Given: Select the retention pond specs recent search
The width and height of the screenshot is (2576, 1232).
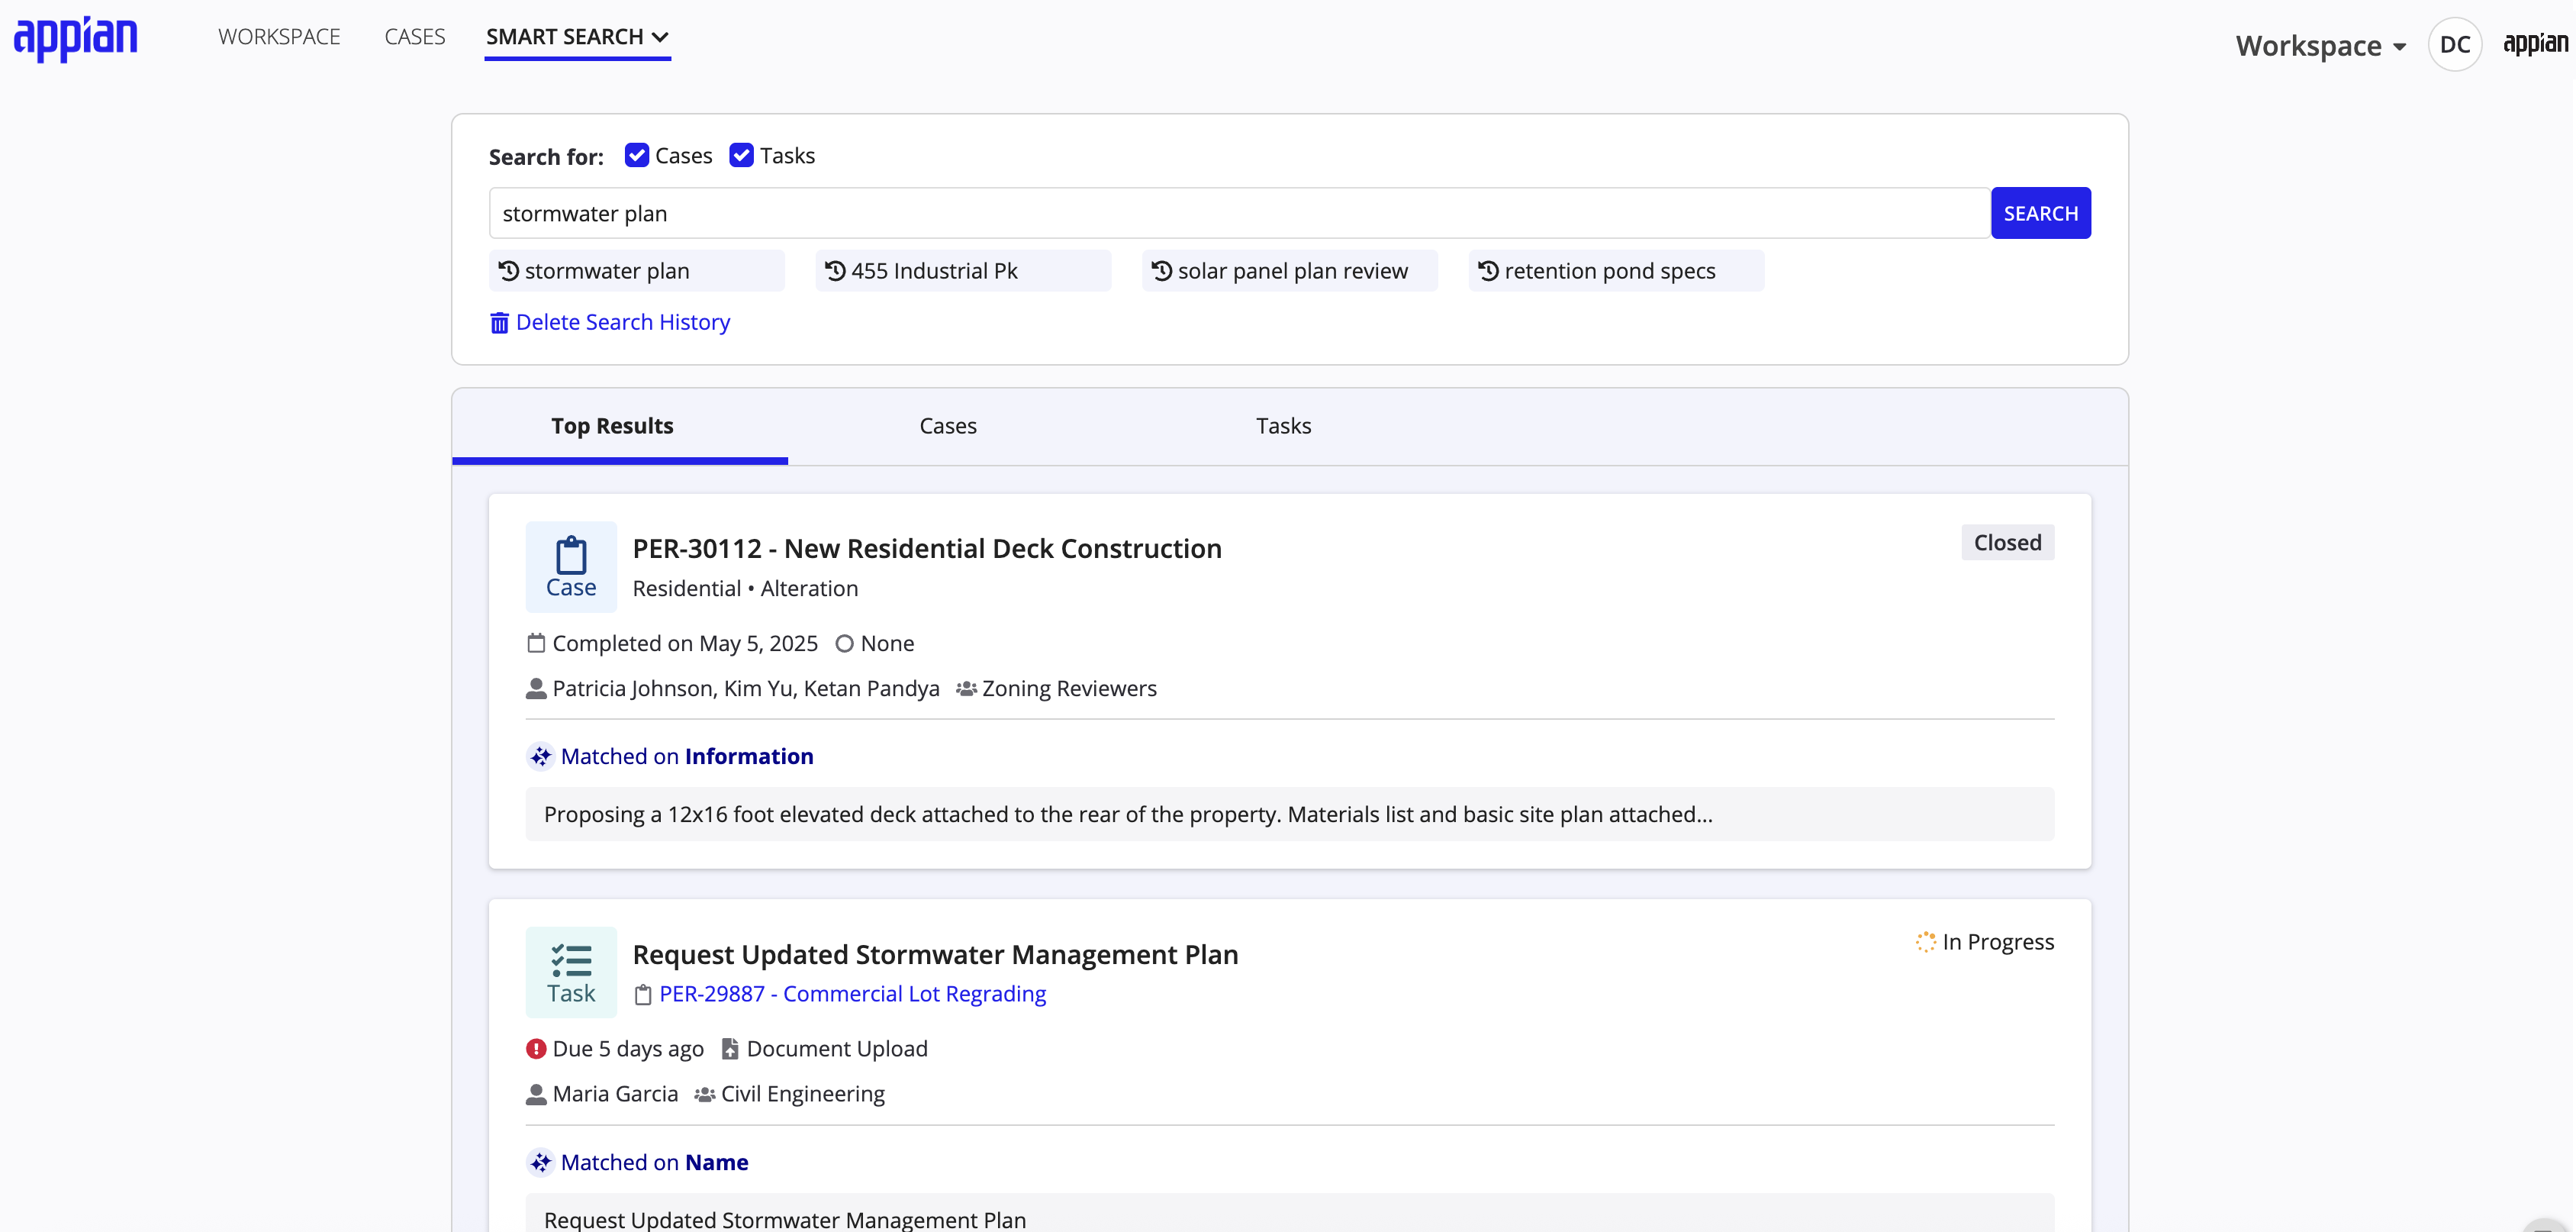Looking at the screenshot, I should tap(1616, 271).
